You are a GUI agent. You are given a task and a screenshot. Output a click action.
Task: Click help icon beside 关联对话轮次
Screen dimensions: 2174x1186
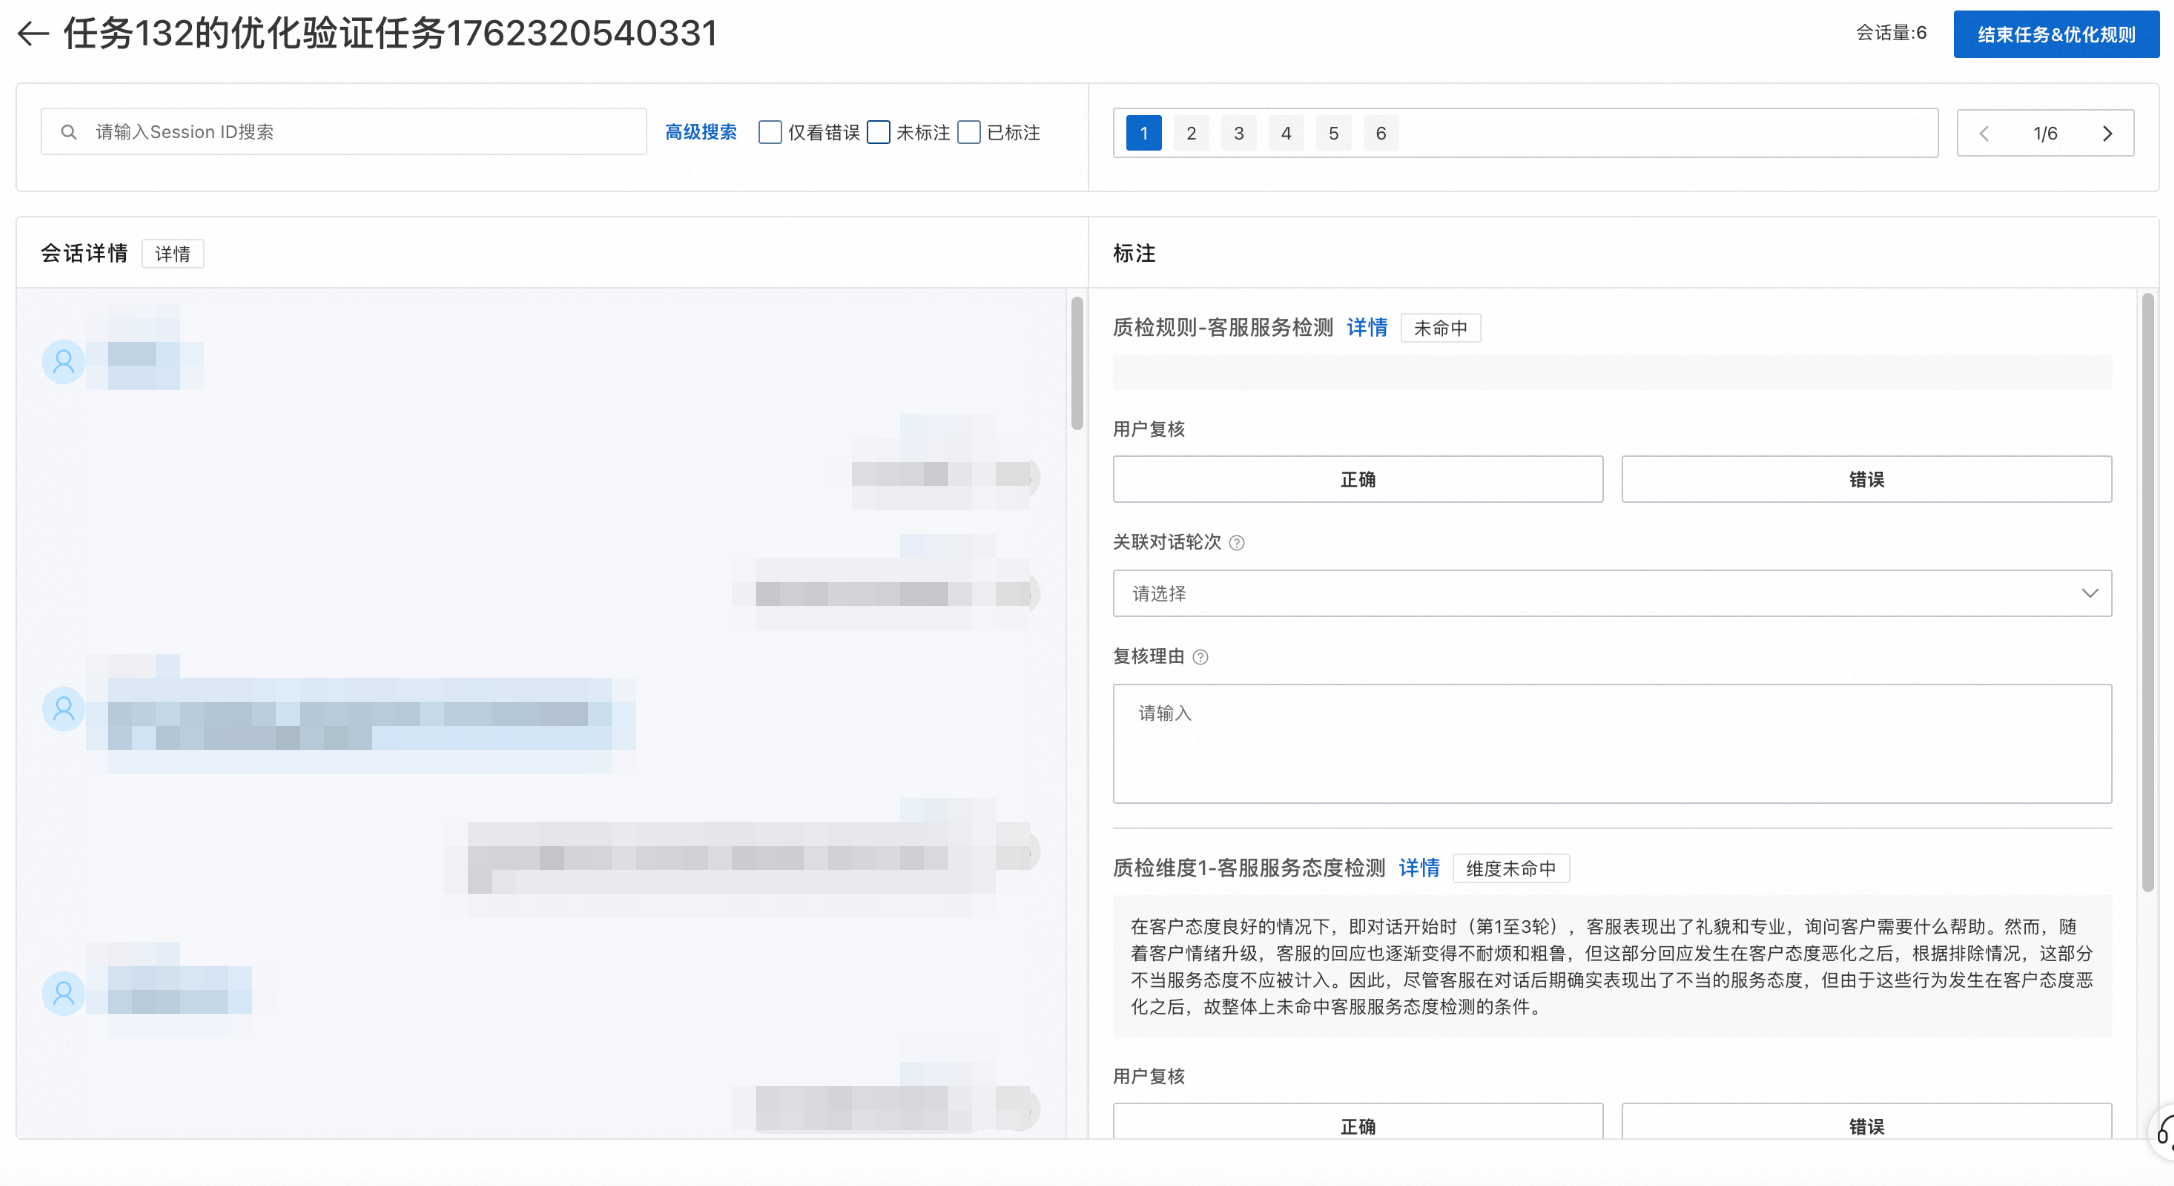(x=1237, y=543)
